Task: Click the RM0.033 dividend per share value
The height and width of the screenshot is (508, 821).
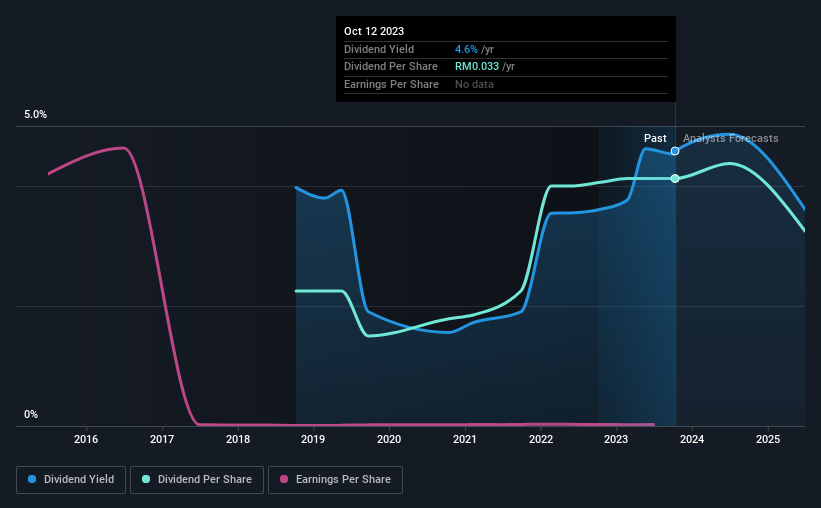Action: click(477, 67)
